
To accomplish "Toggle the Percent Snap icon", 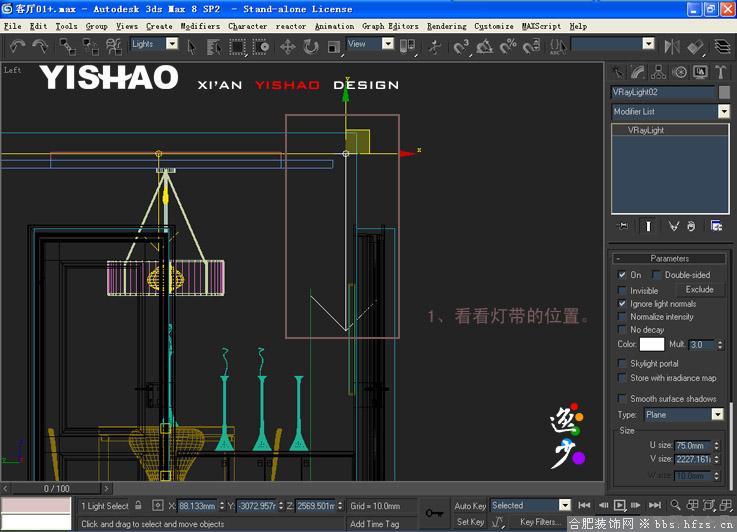I will click(508, 47).
